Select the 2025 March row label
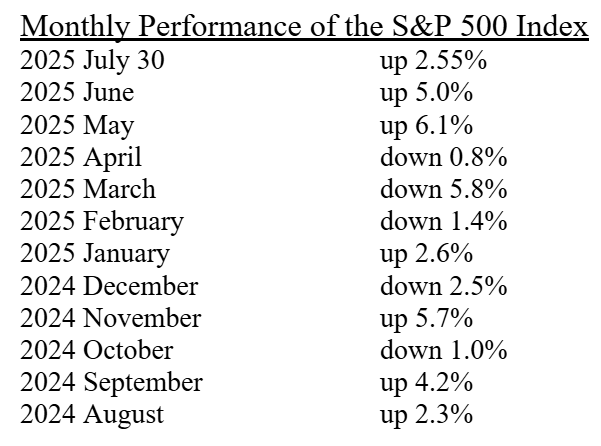The width and height of the screenshot is (601, 446). [88, 189]
